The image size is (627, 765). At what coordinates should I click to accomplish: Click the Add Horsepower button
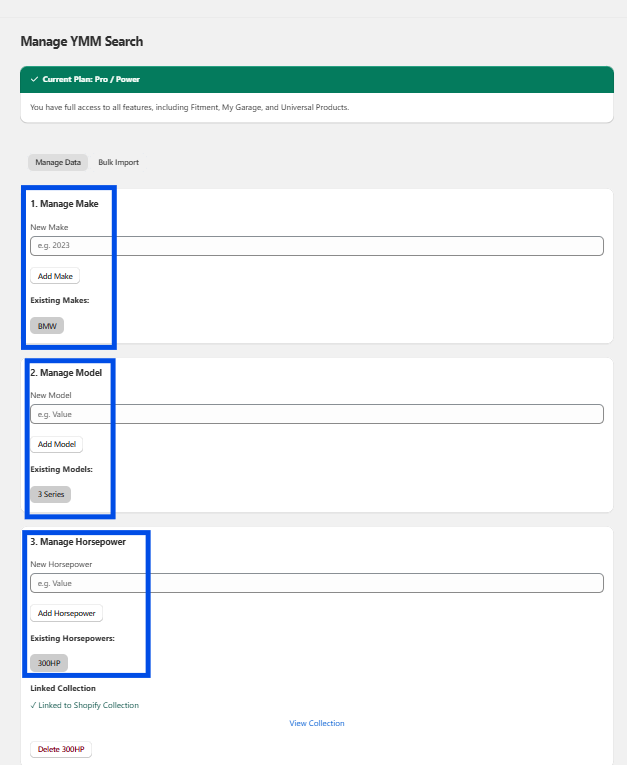(x=66, y=613)
